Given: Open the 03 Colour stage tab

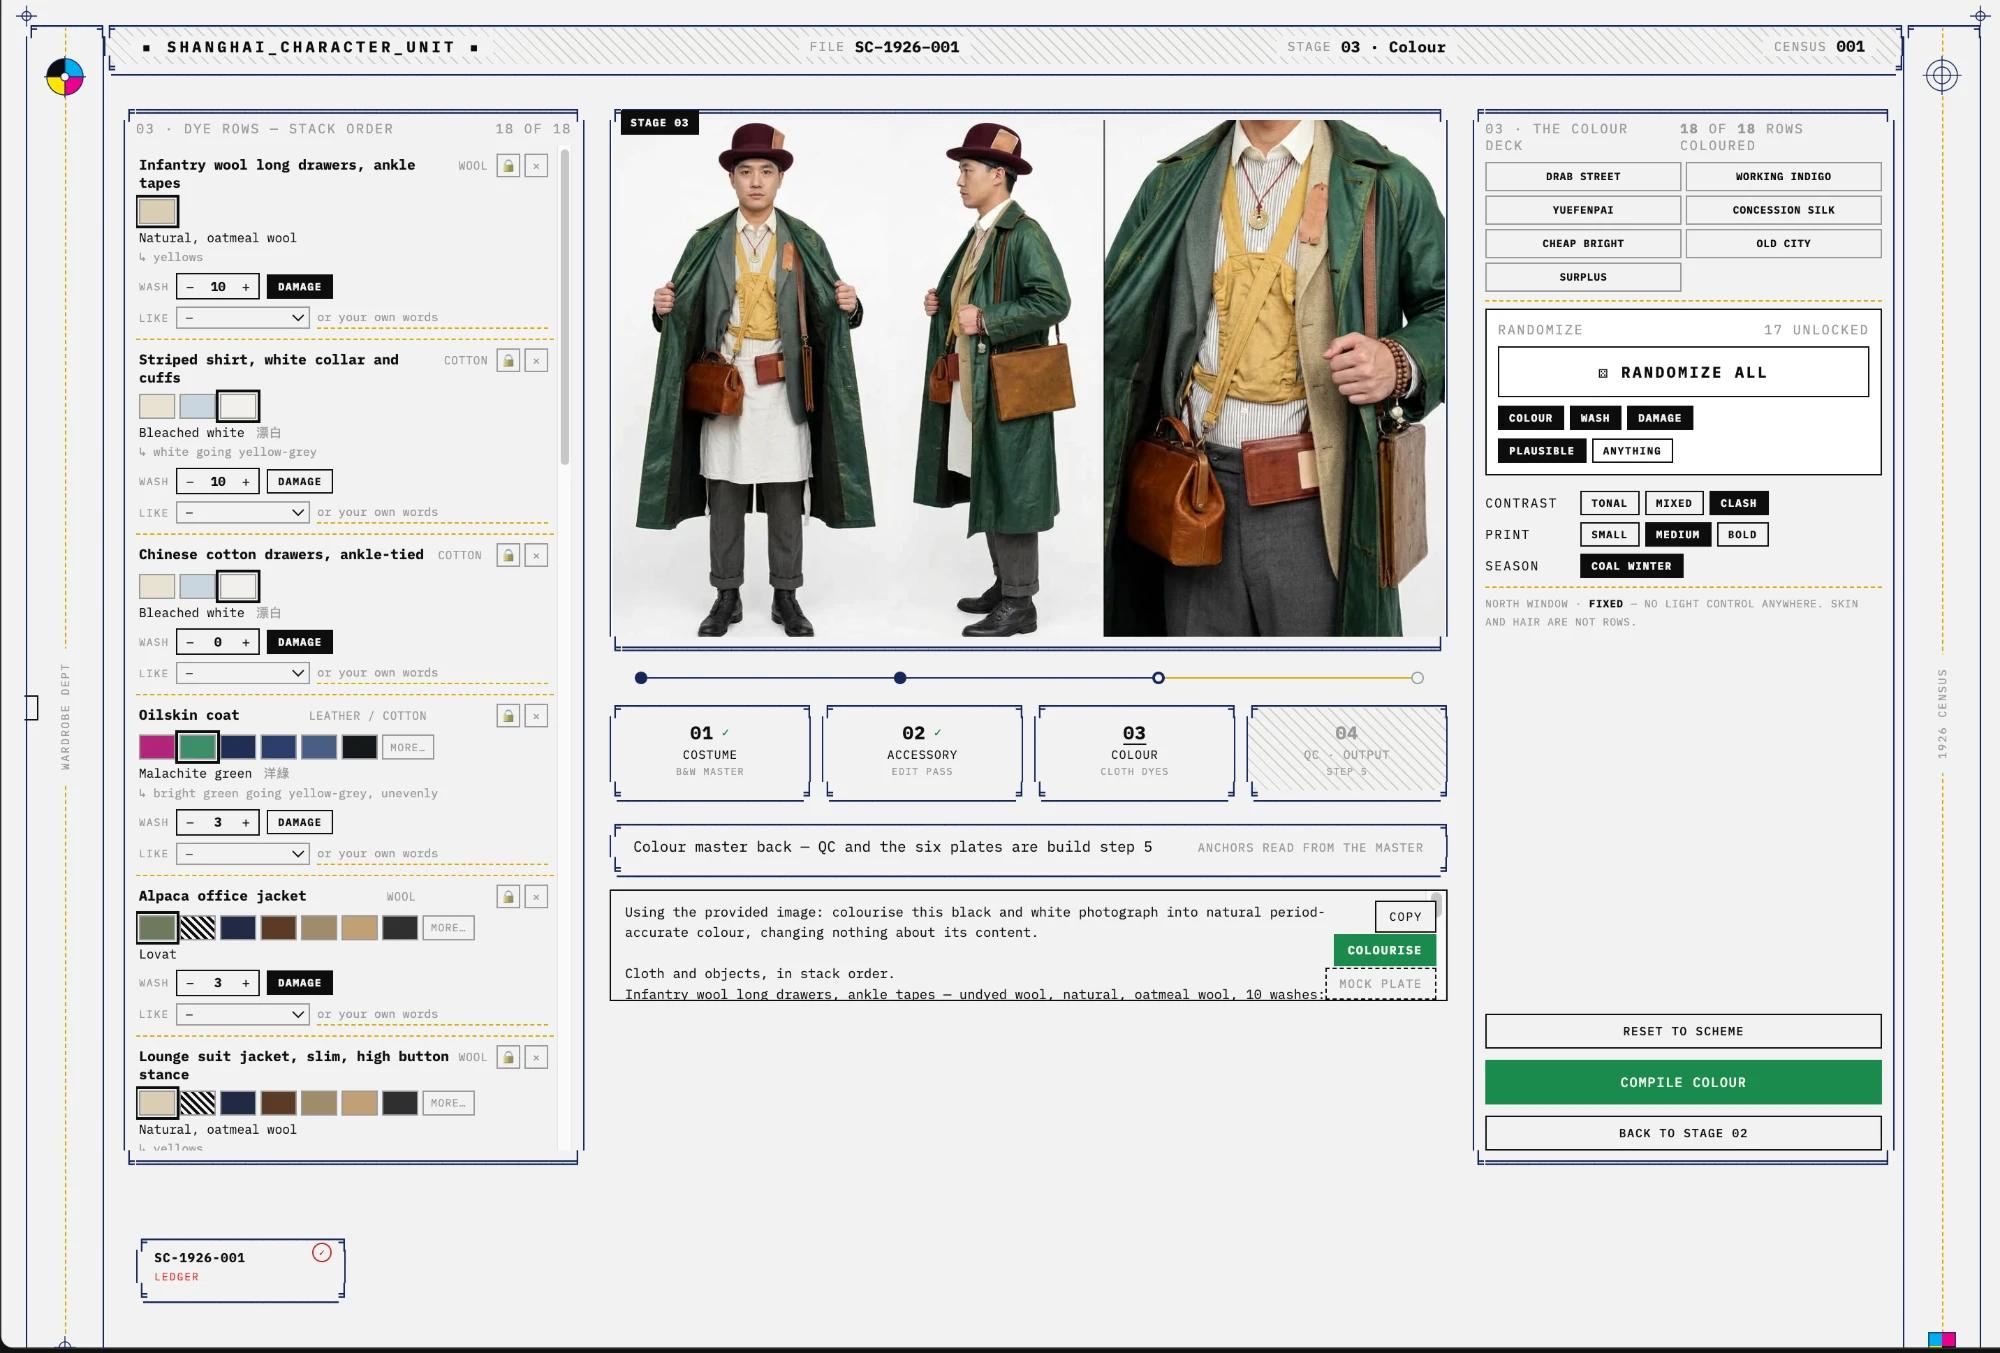Looking at the screenshot, I should (x=1134, y=752).
